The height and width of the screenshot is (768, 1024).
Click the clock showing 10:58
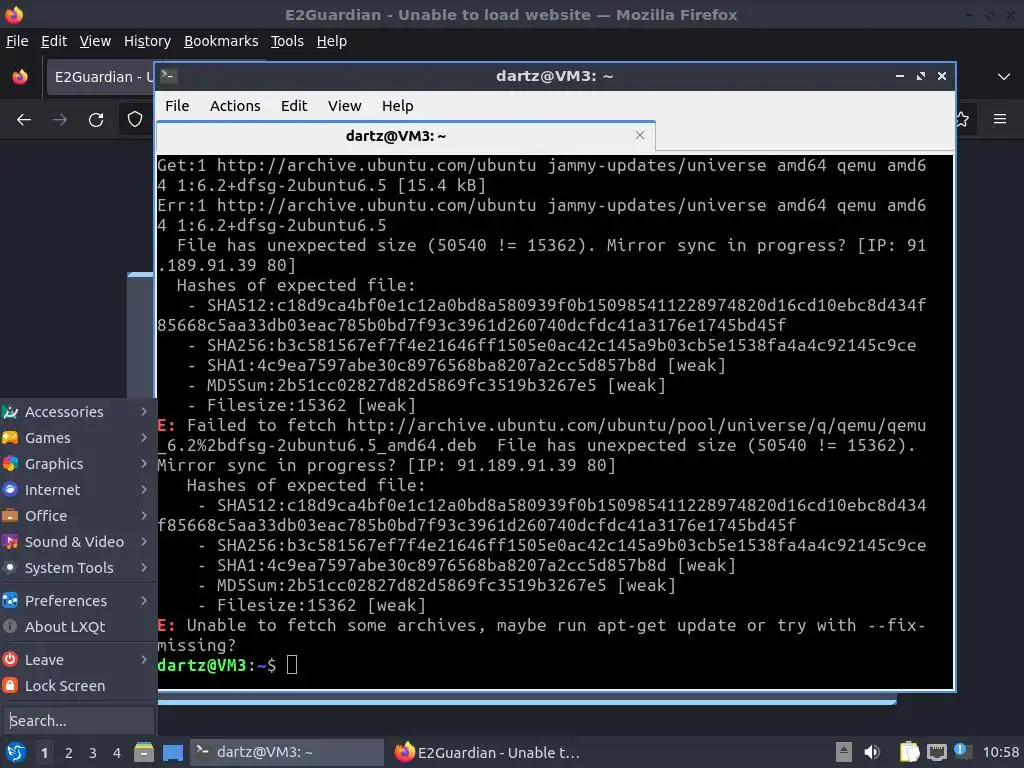(x=1000, y=752)
